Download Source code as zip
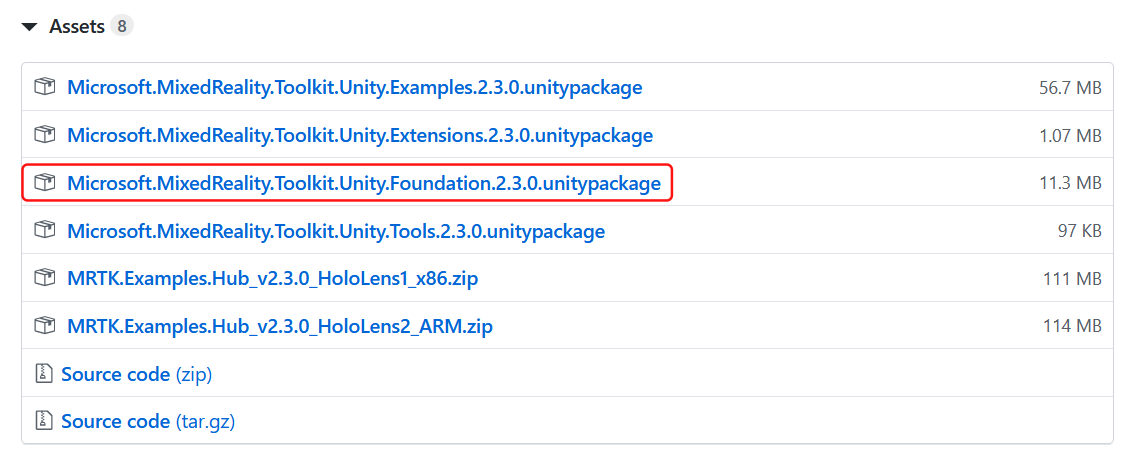The width and height of the screenshot is (1130, 455). pos(136,374)
